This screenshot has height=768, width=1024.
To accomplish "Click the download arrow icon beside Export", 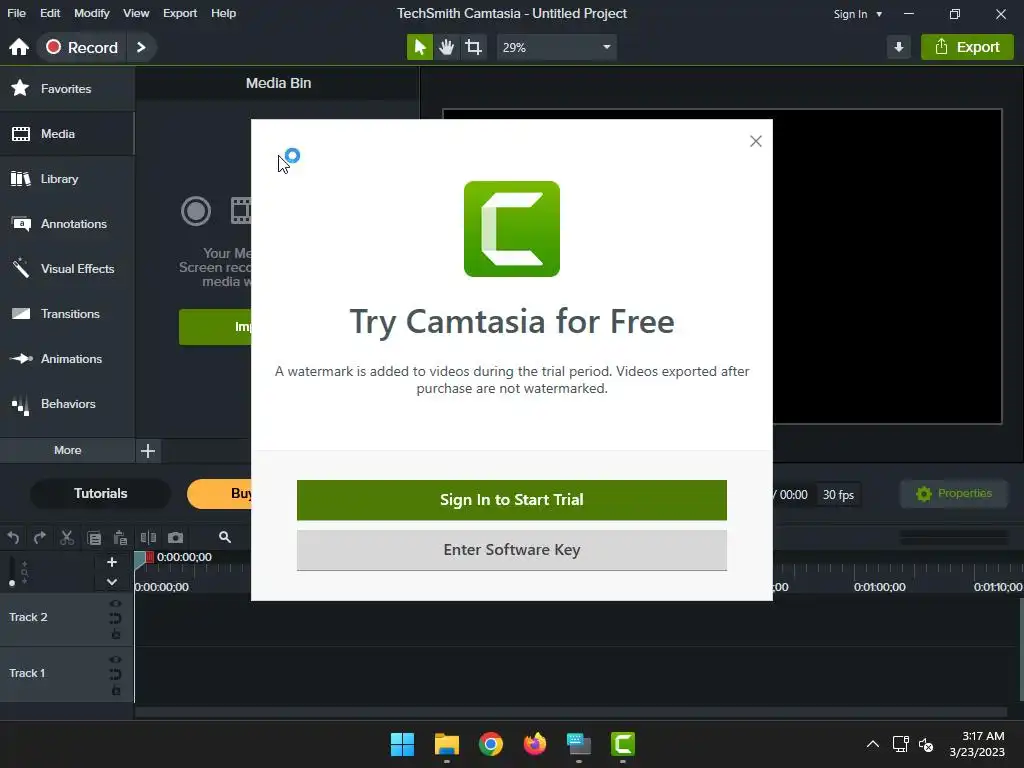I will 899,47.
